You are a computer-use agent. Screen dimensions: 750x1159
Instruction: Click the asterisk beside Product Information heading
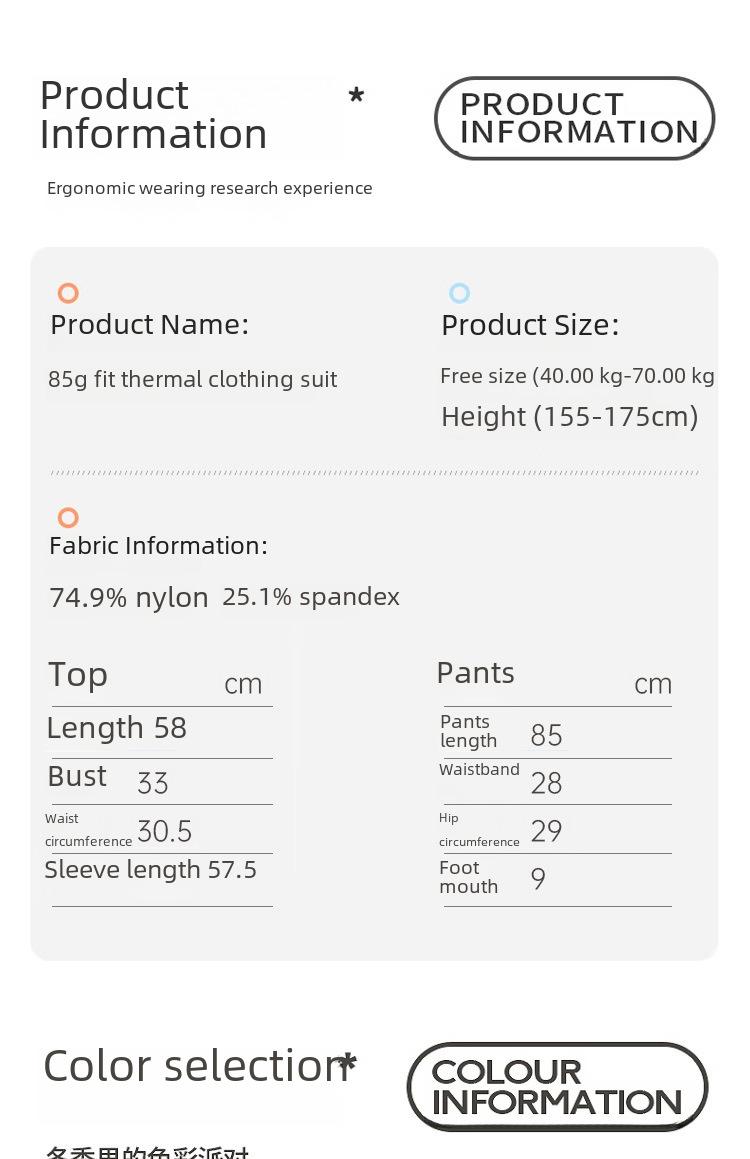click(x=356, y=95)
